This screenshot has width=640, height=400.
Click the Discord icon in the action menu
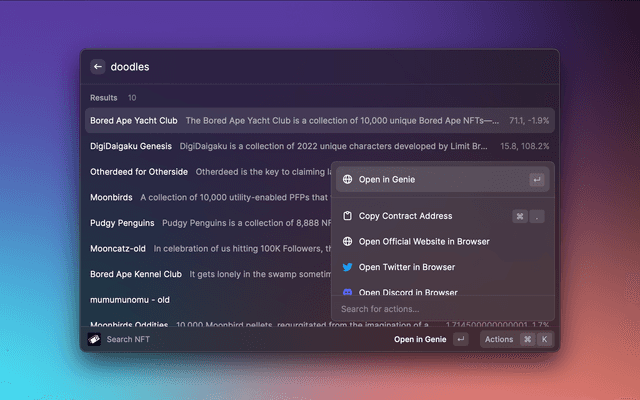(347, 292)
